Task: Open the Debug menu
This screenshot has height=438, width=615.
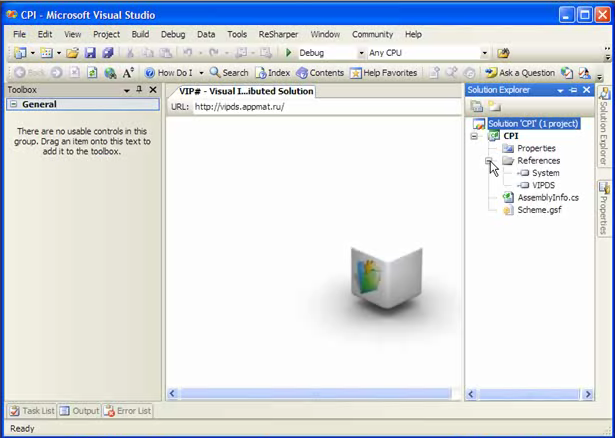Action: (x=173, y=35)
